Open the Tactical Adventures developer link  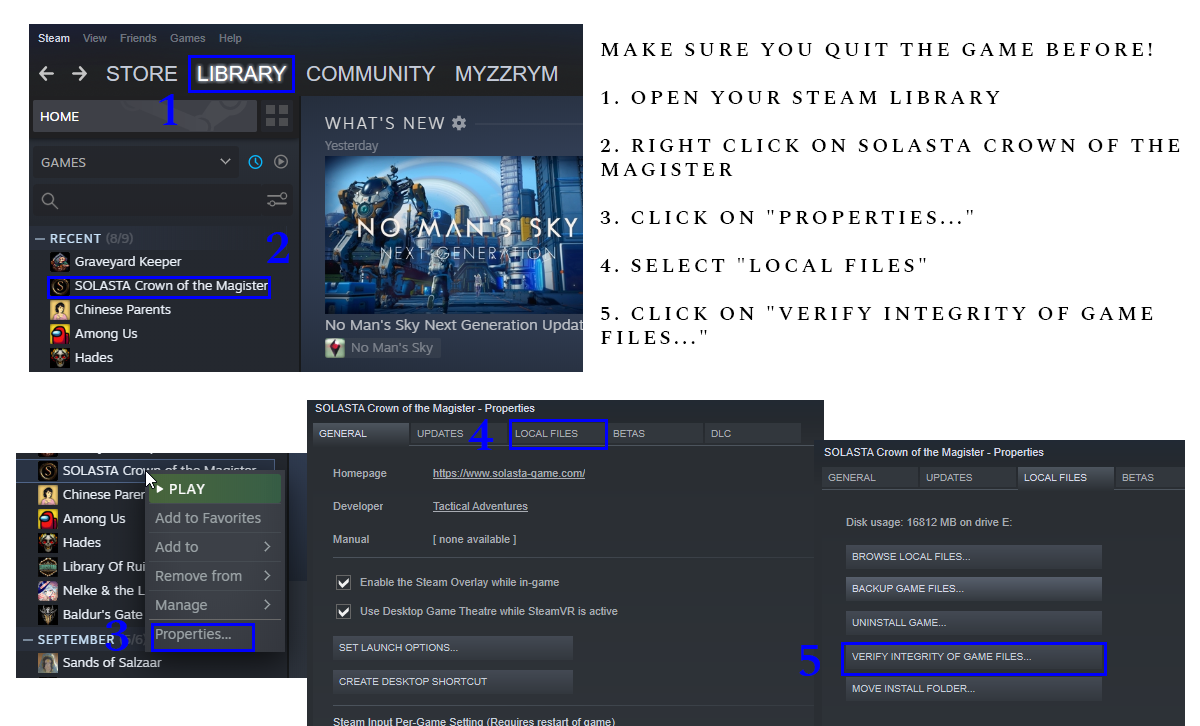(x=480, y=507)
